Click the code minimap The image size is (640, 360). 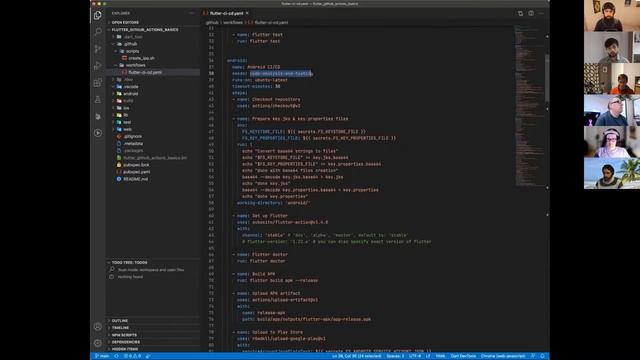coord(529,106)
